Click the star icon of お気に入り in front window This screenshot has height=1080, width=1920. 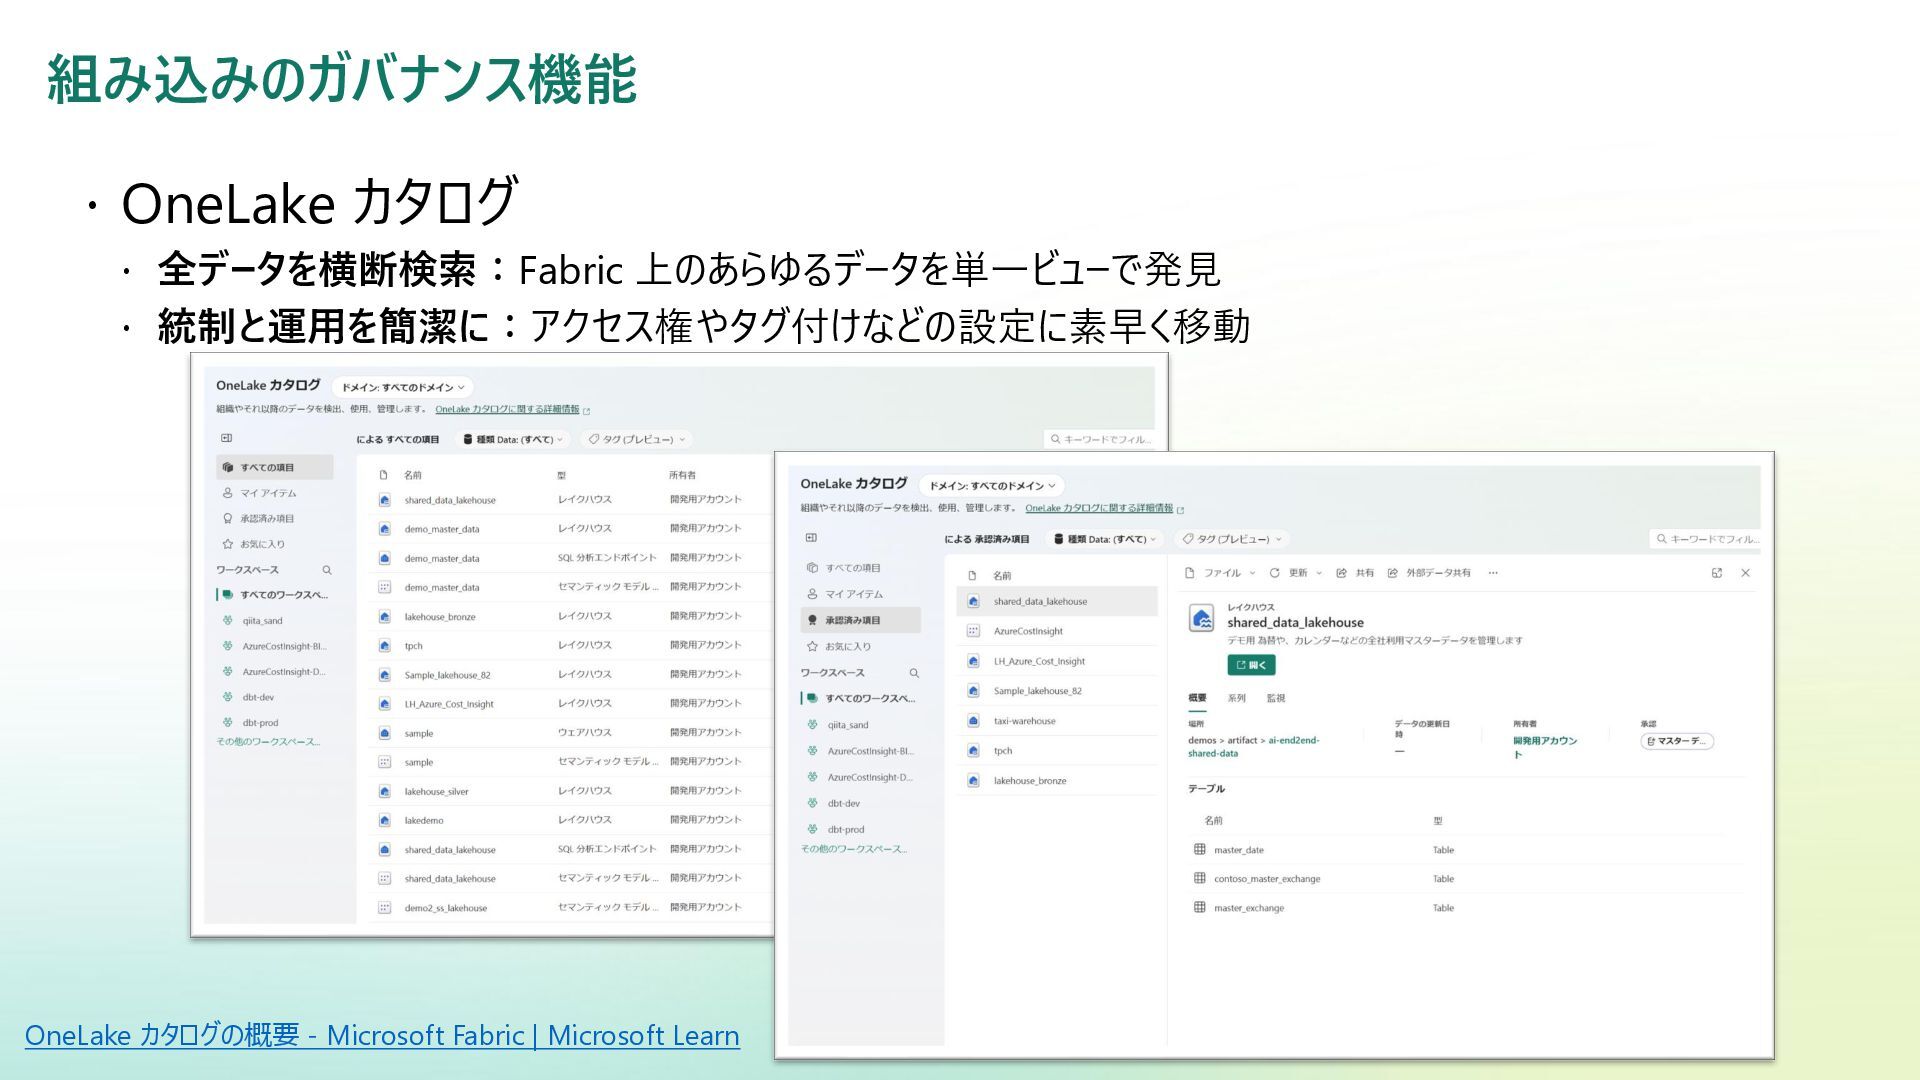tap(812, 646)
